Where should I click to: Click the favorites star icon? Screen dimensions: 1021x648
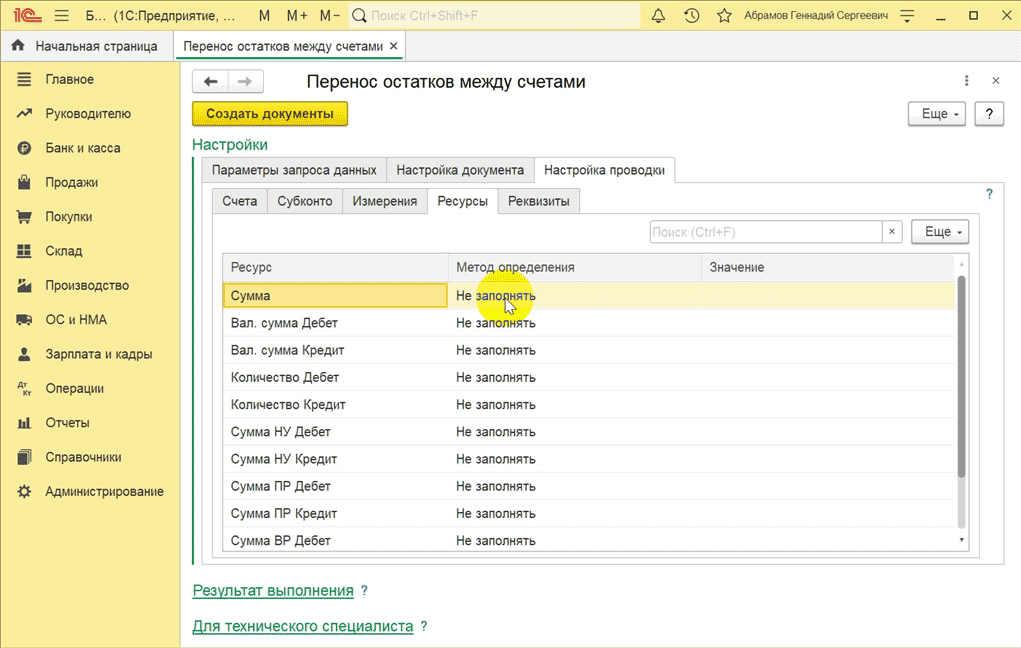(724, 16)
